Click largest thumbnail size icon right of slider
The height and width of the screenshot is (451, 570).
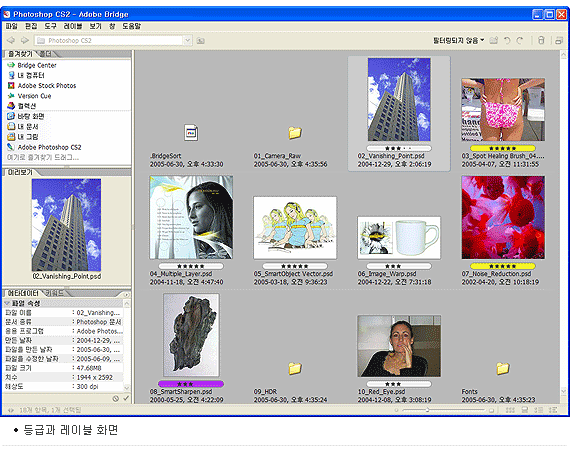[491, 410]
